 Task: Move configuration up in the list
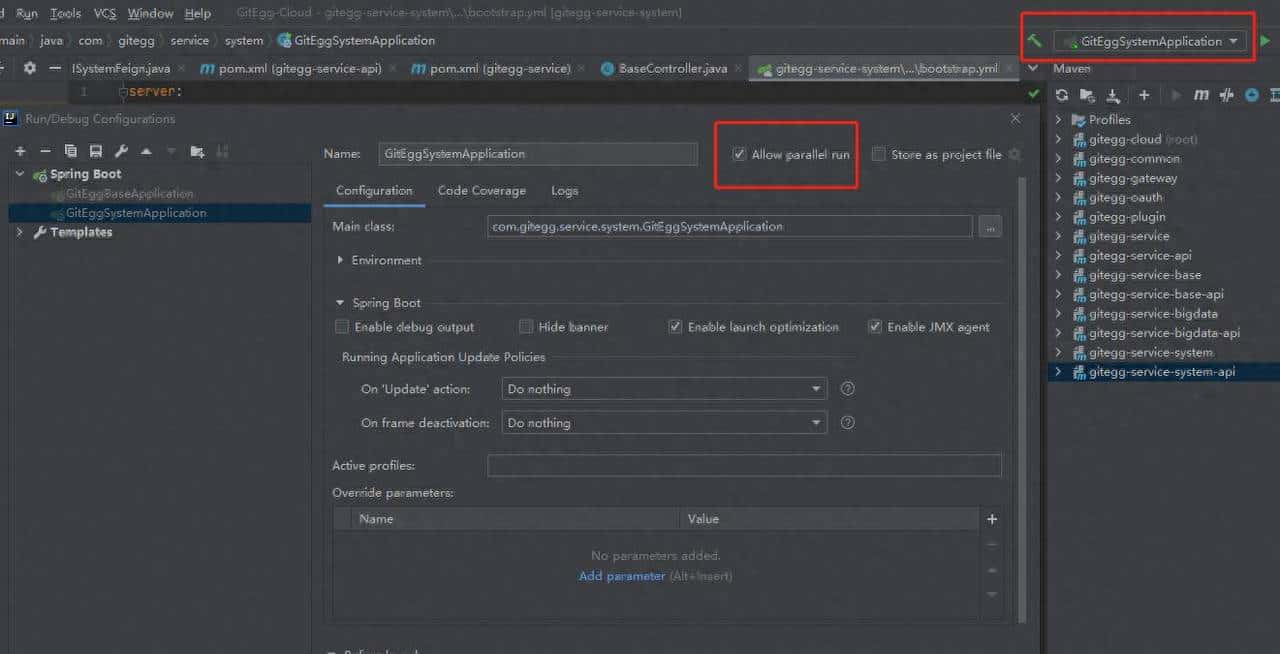146,151
